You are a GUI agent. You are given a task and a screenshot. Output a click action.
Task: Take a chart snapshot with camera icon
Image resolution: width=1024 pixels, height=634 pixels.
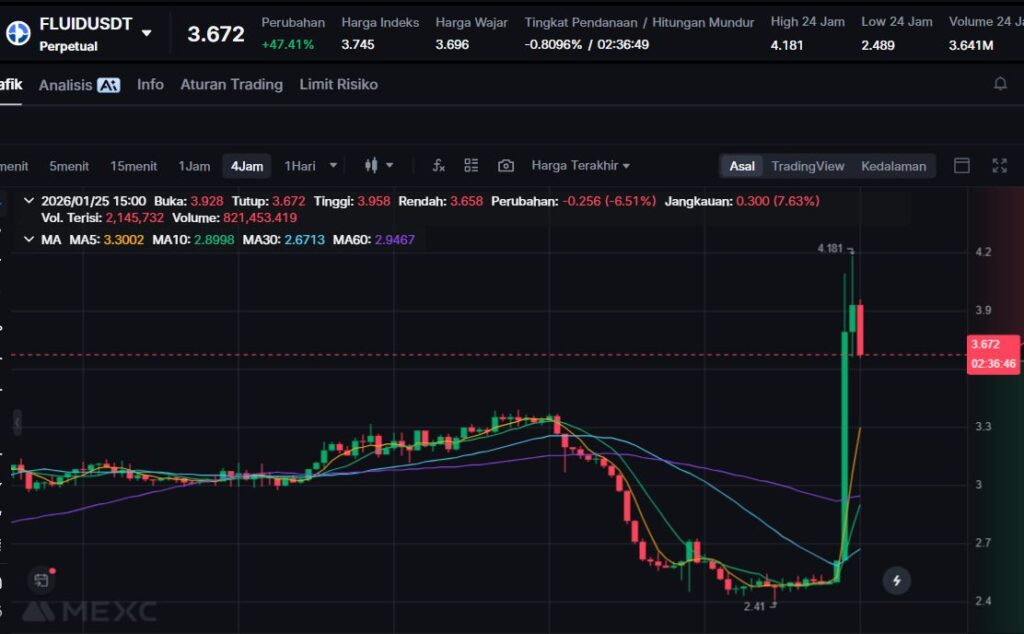click(506, 166)
